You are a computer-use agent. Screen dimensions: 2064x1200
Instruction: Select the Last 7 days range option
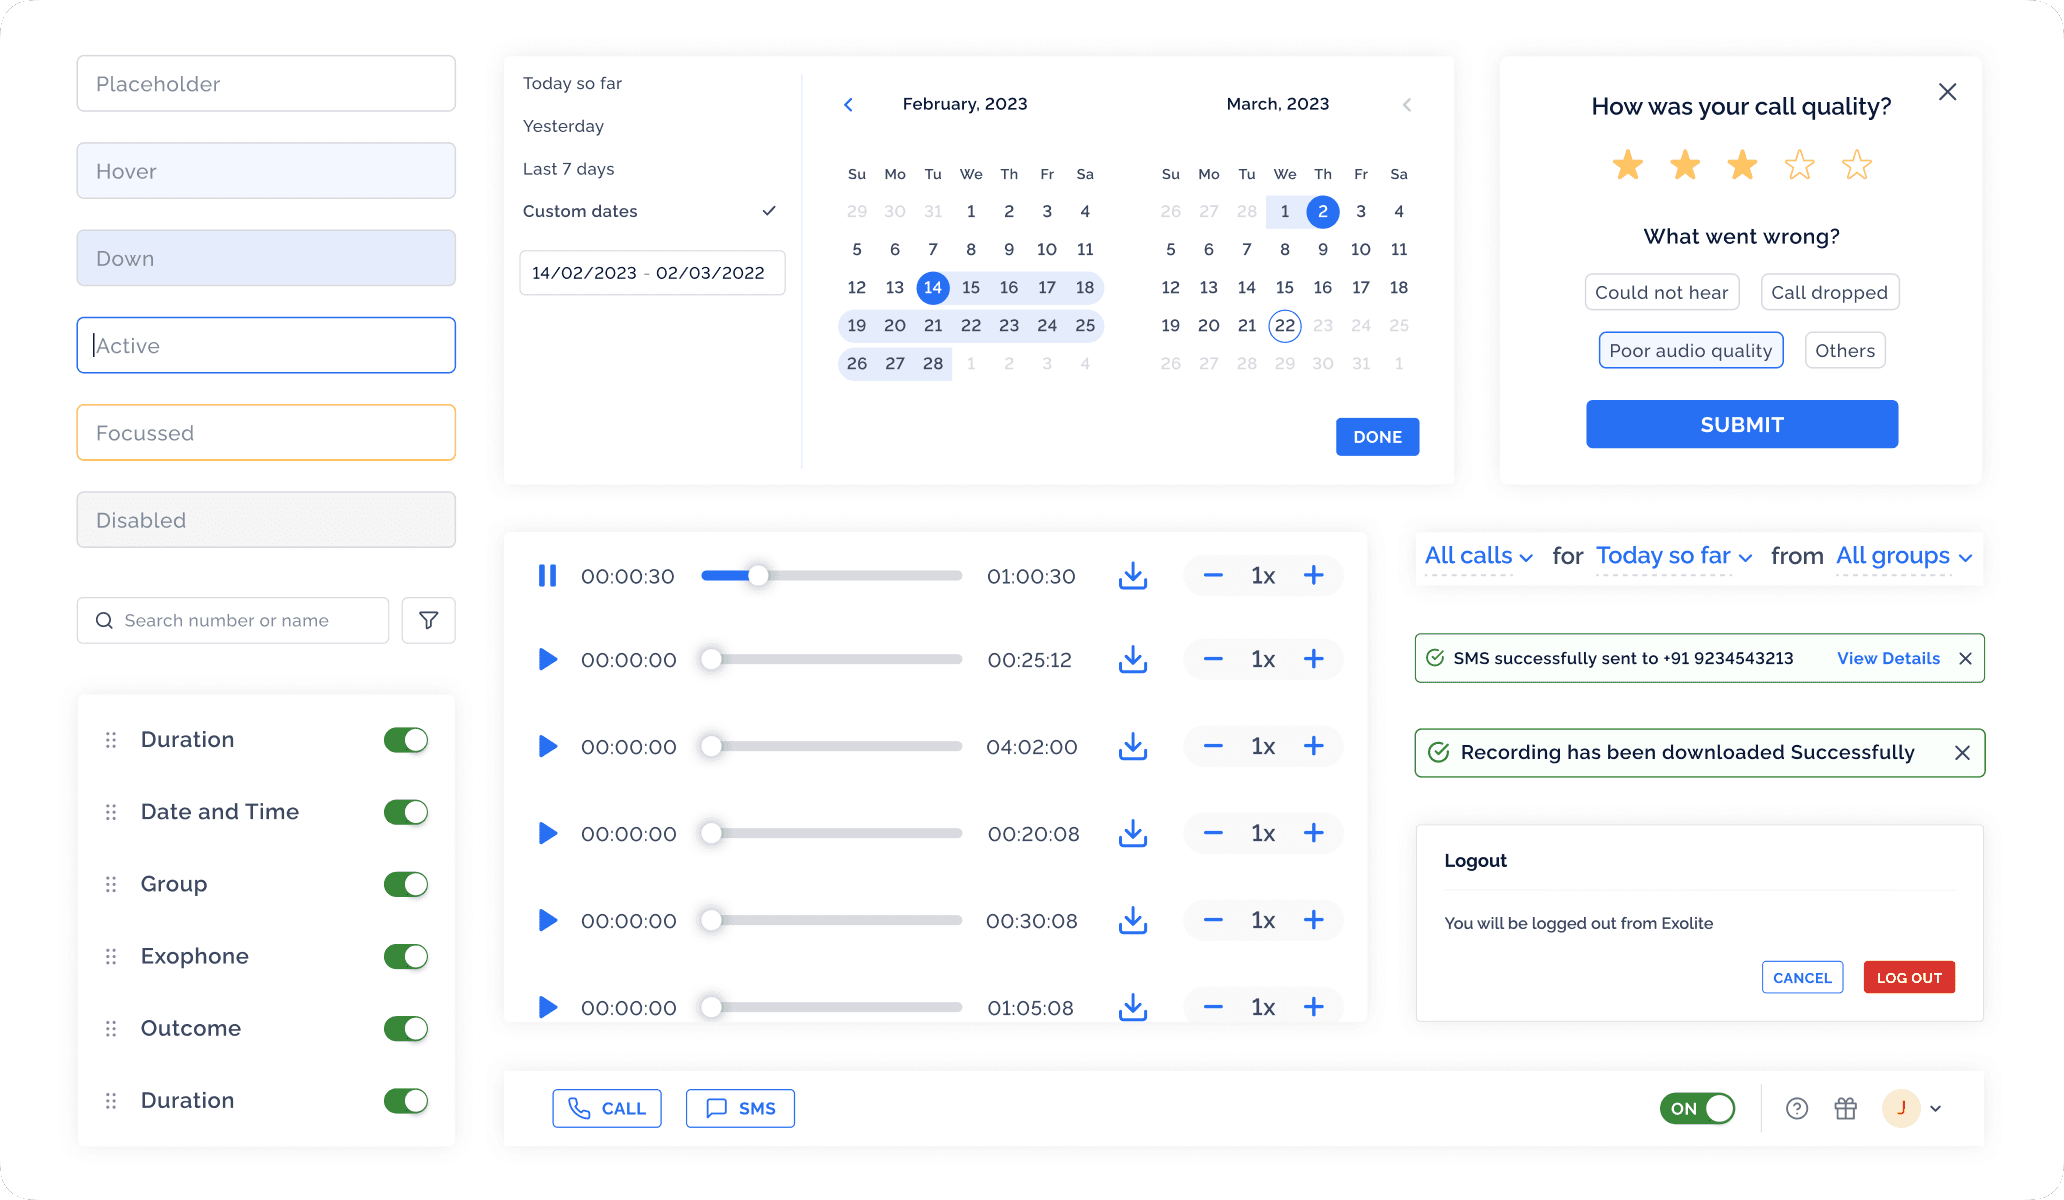568,169
